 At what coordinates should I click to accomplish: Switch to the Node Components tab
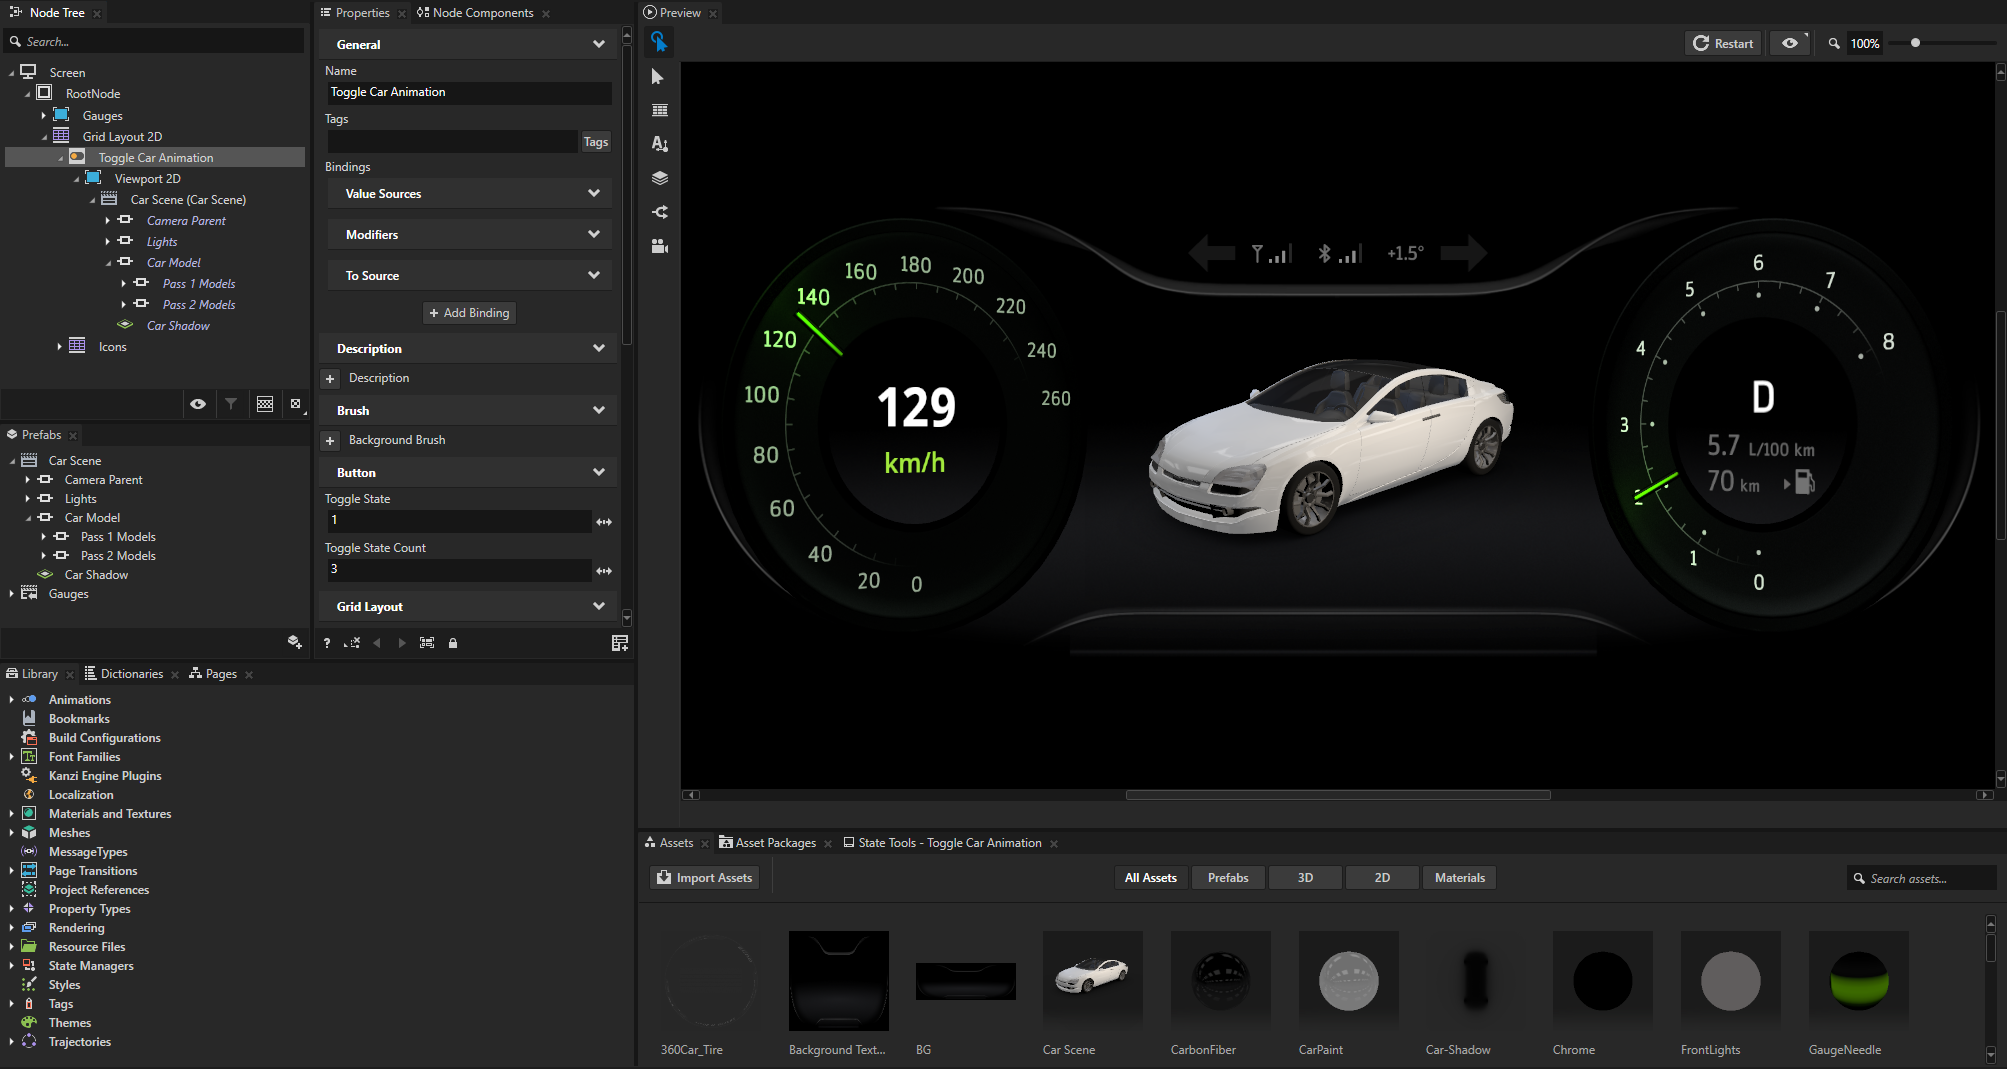pos(482,13)
